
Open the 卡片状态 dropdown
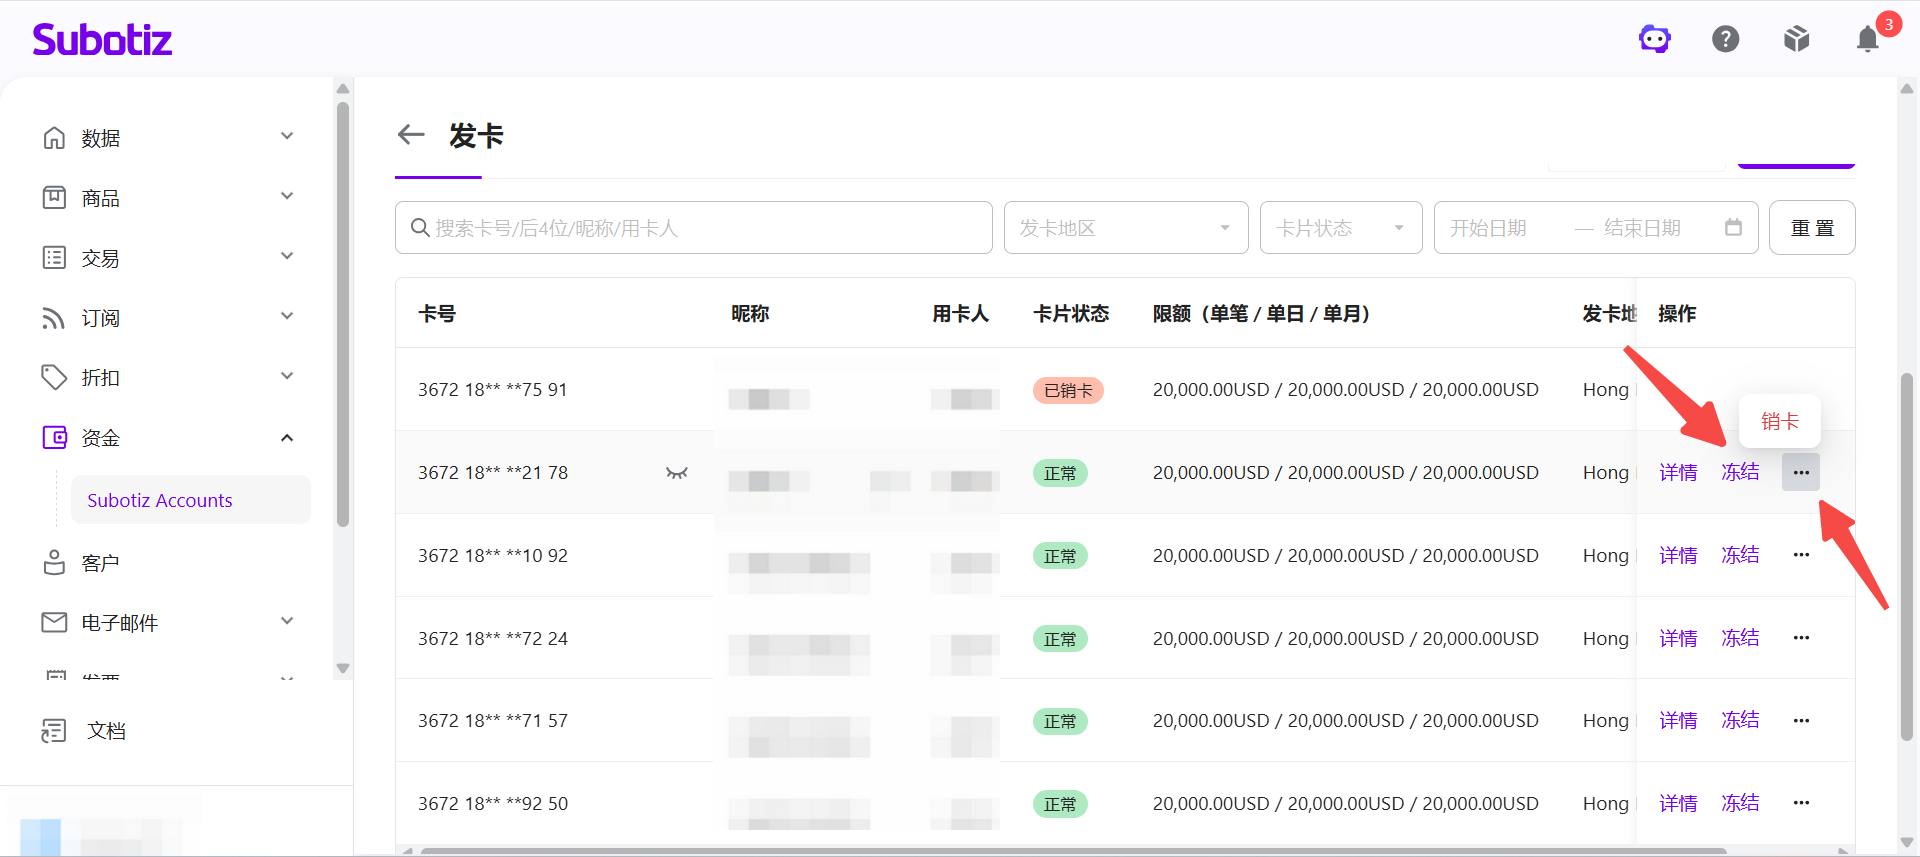(1341, 228)
